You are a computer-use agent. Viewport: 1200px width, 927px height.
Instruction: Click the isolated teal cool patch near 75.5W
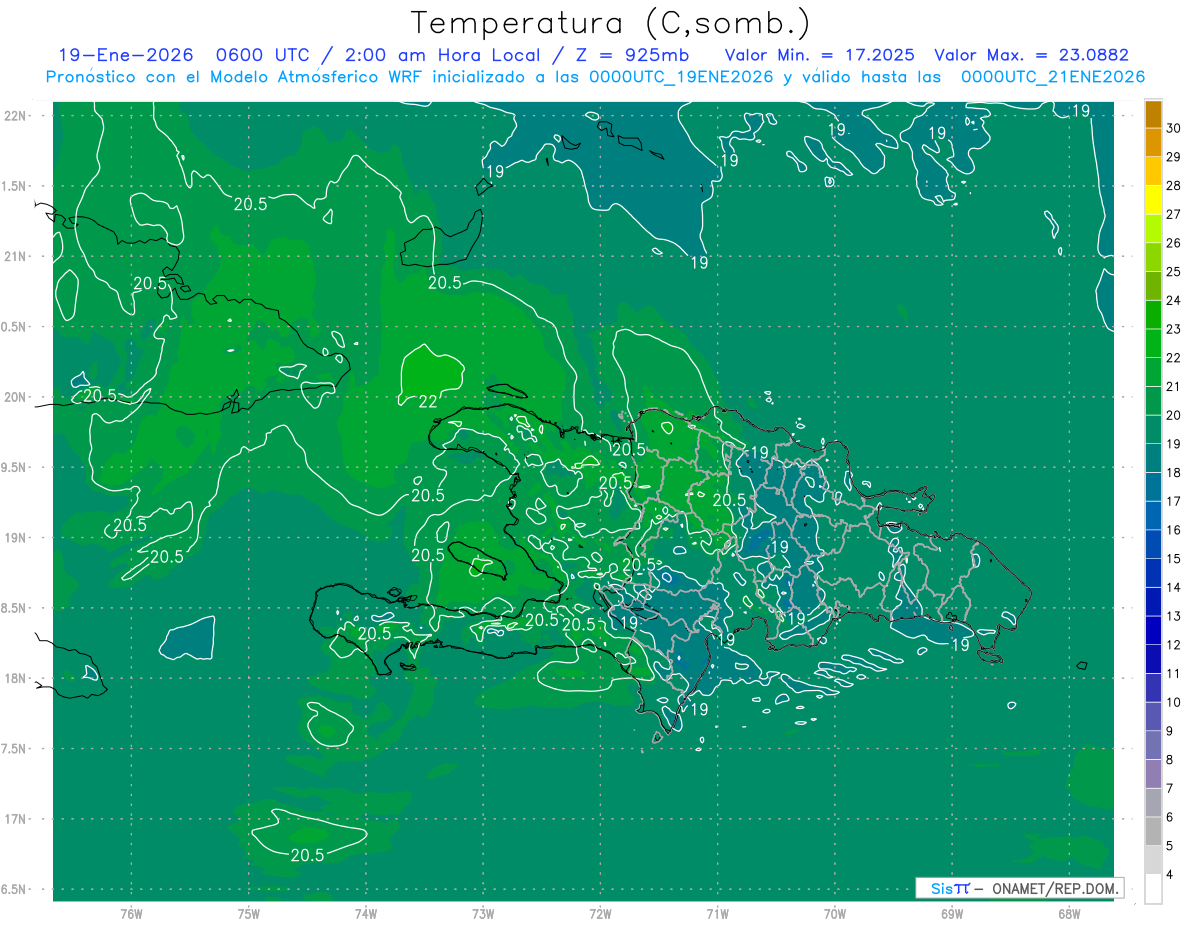188,639
